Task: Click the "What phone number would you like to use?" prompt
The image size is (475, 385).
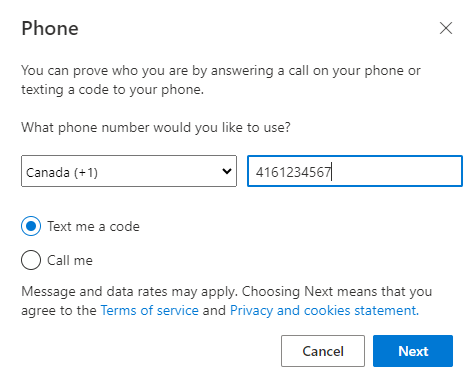Action: coord(156,127)
